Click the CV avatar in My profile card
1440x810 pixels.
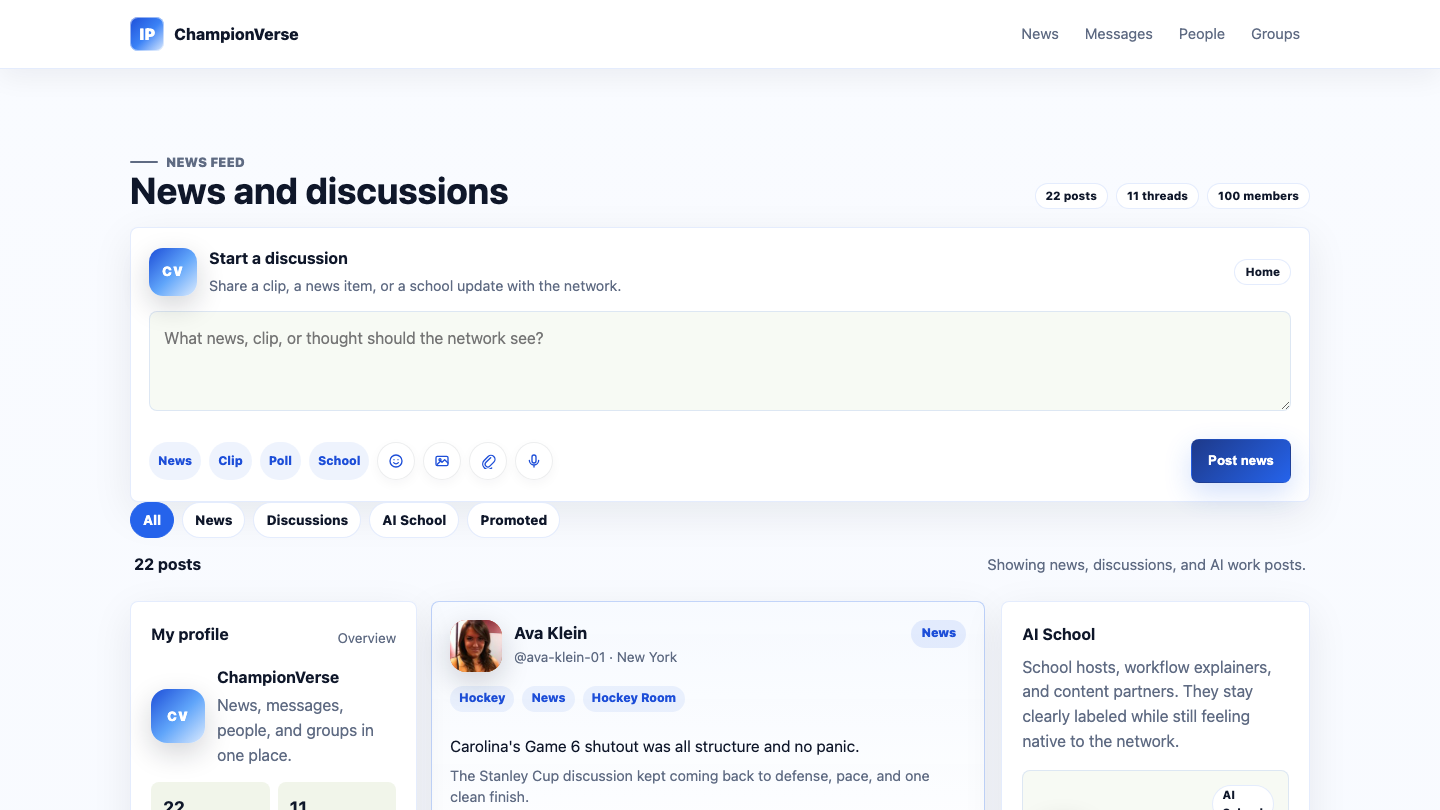tap(178, 716)
